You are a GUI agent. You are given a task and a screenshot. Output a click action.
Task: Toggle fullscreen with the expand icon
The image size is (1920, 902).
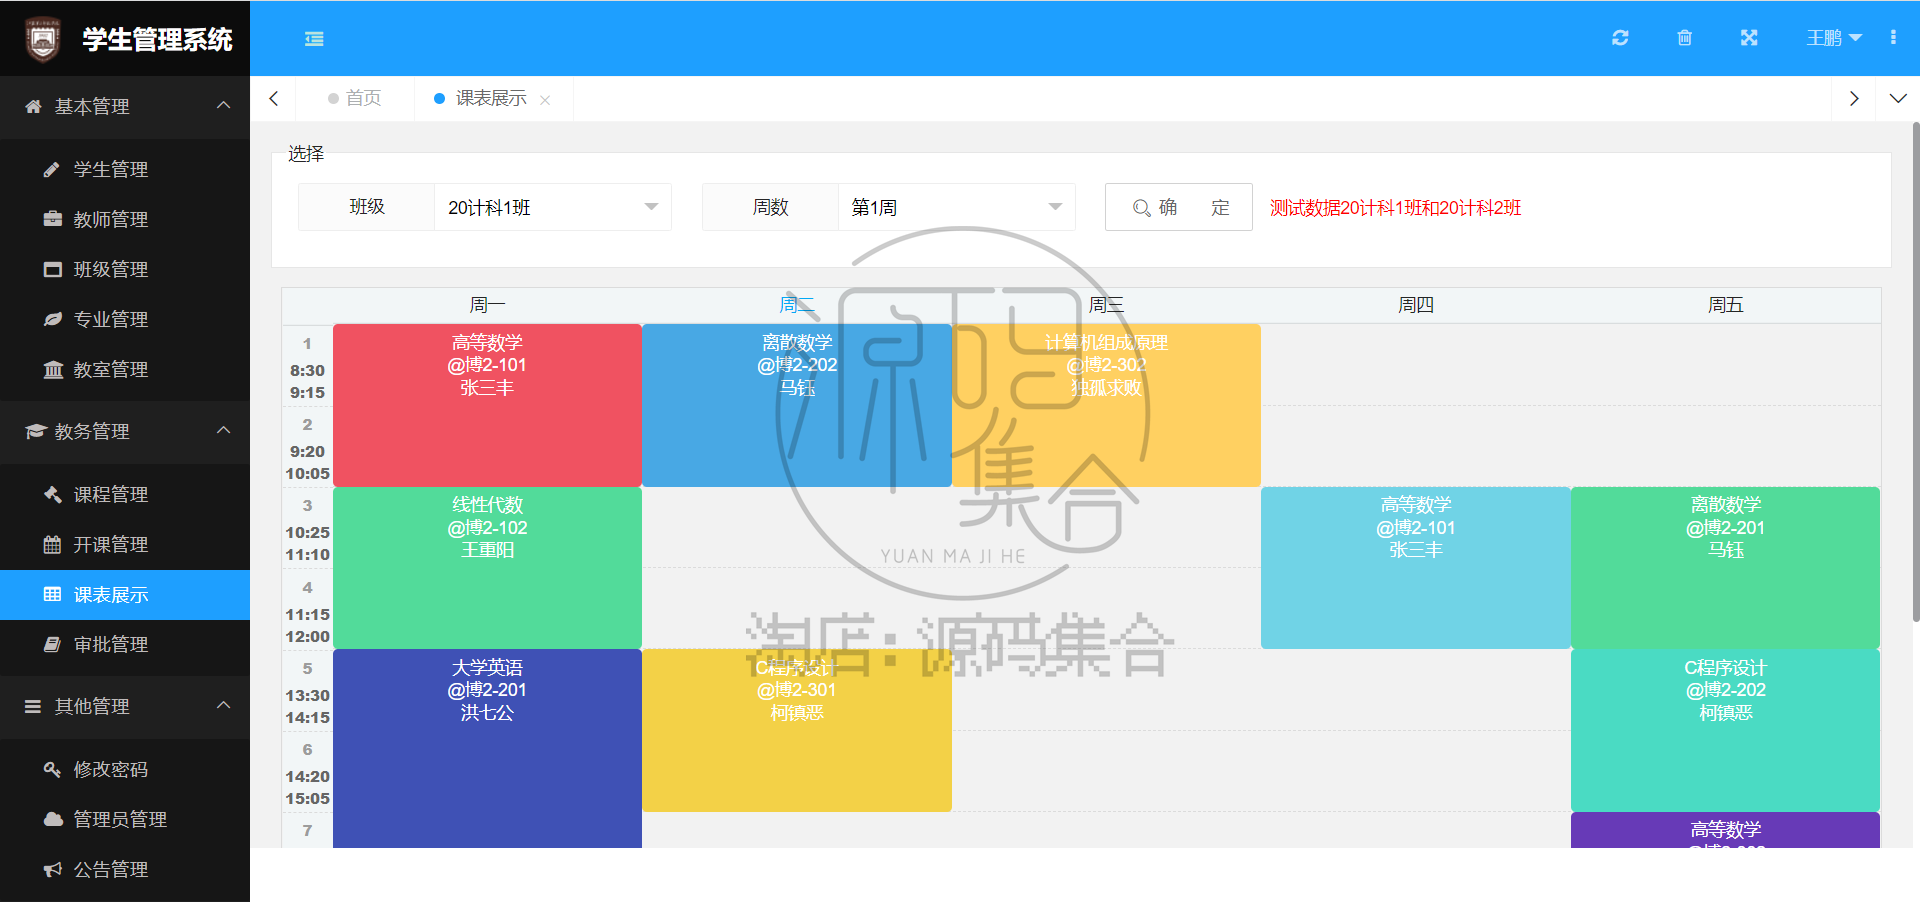click(x=1748, y=38)
